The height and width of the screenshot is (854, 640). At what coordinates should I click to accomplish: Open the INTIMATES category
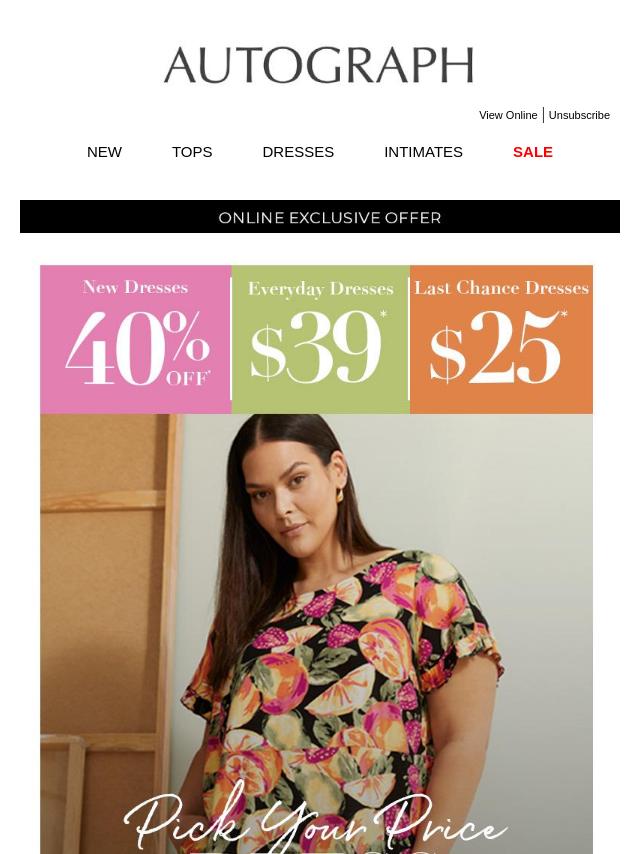(x=423, y=152)
